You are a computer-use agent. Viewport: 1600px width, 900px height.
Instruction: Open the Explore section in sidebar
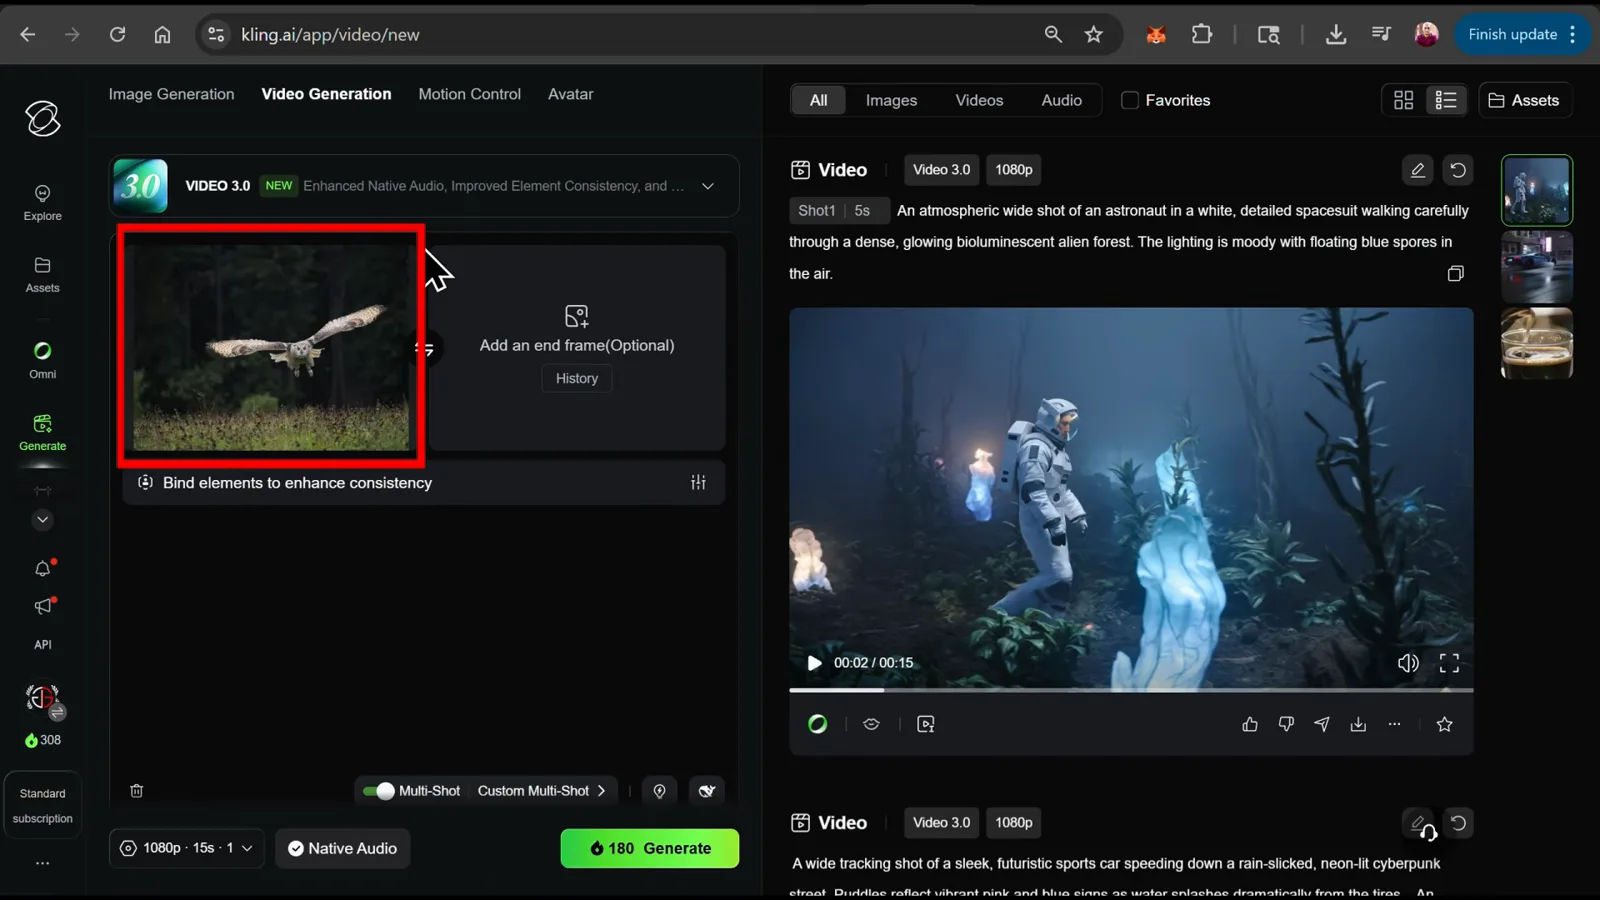tap(42, 202)
